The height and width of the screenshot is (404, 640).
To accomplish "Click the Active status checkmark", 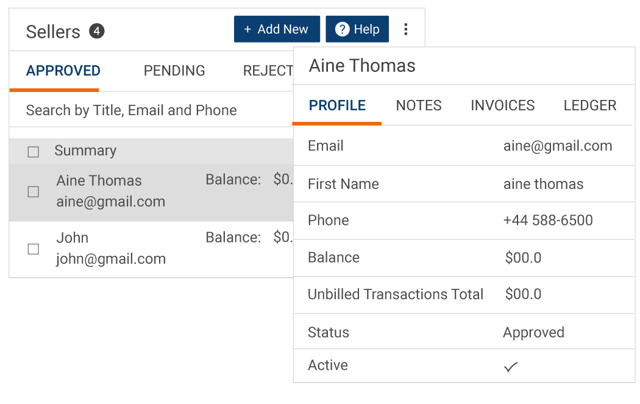I will [510, 367].
